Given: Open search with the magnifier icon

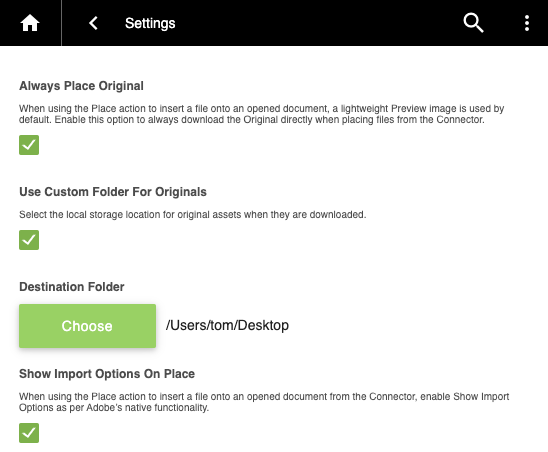Looking at the screenshot, I should 473,23.
